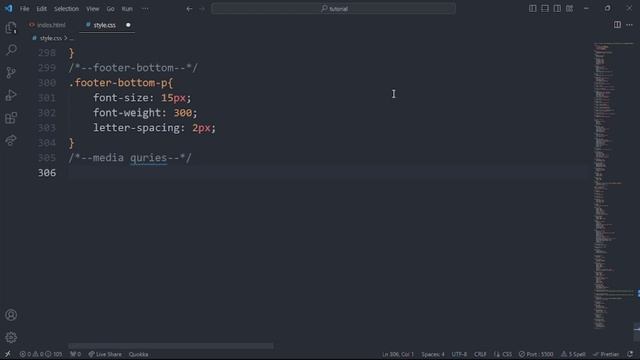Image resolution: width=640 pixels, height=360 pixels.
Task: Change the UTF-8 encoding
Action: click(x=459, y=354)
